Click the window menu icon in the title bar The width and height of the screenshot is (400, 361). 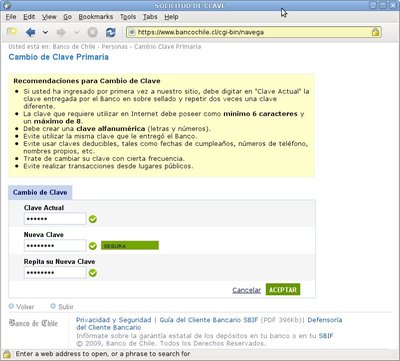click(6, 6)
